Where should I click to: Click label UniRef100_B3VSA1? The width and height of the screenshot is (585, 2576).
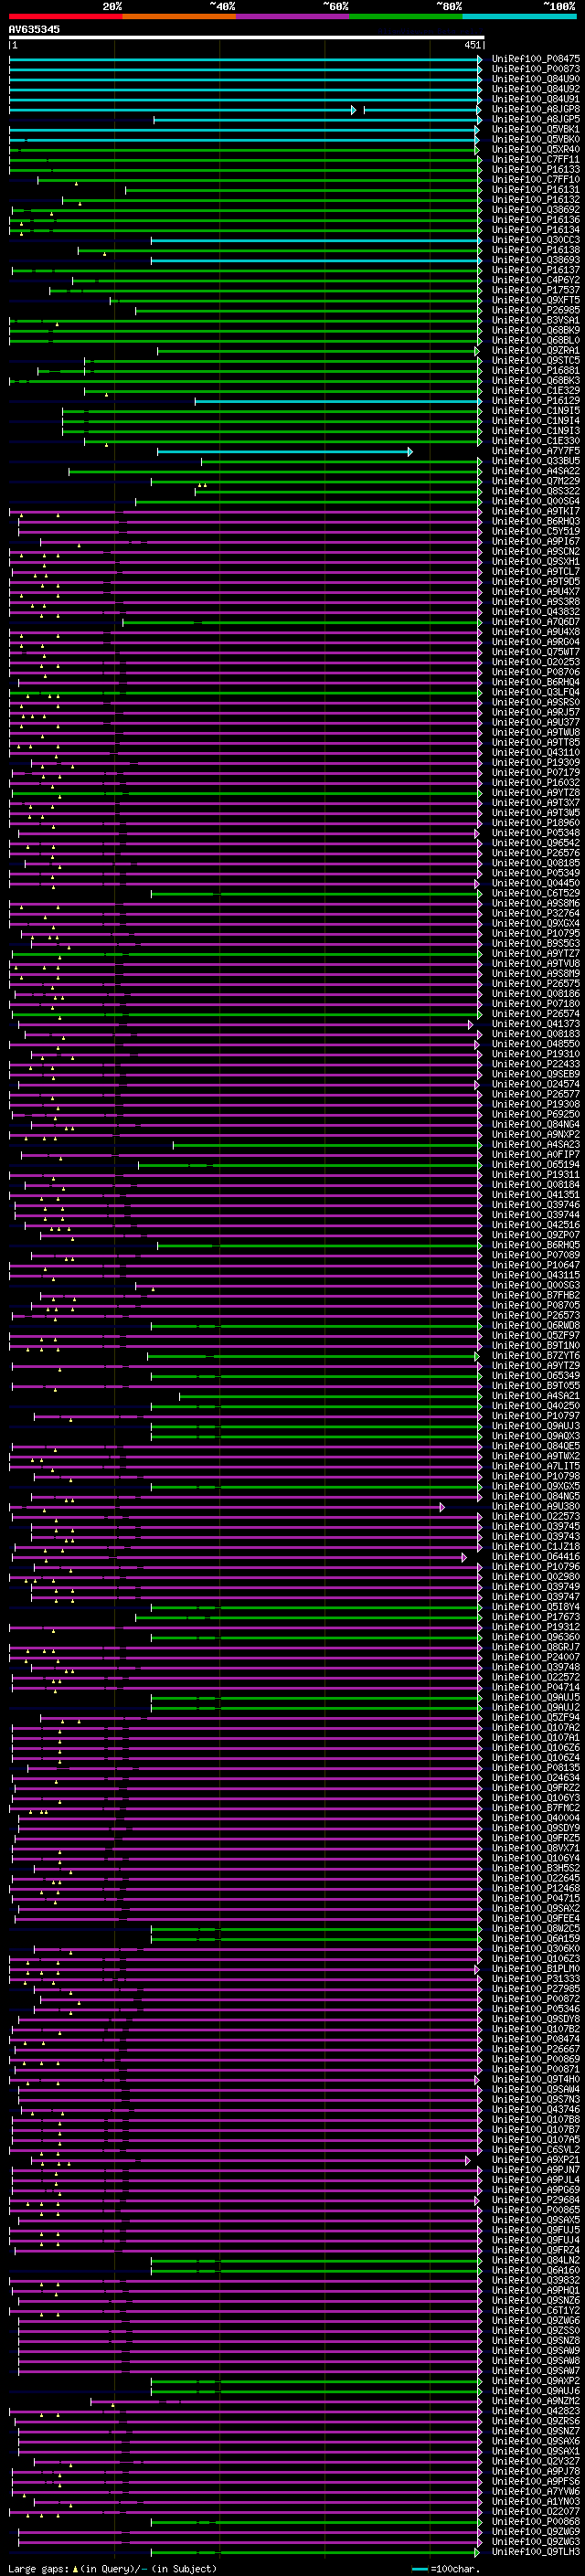tap(536, 320)
